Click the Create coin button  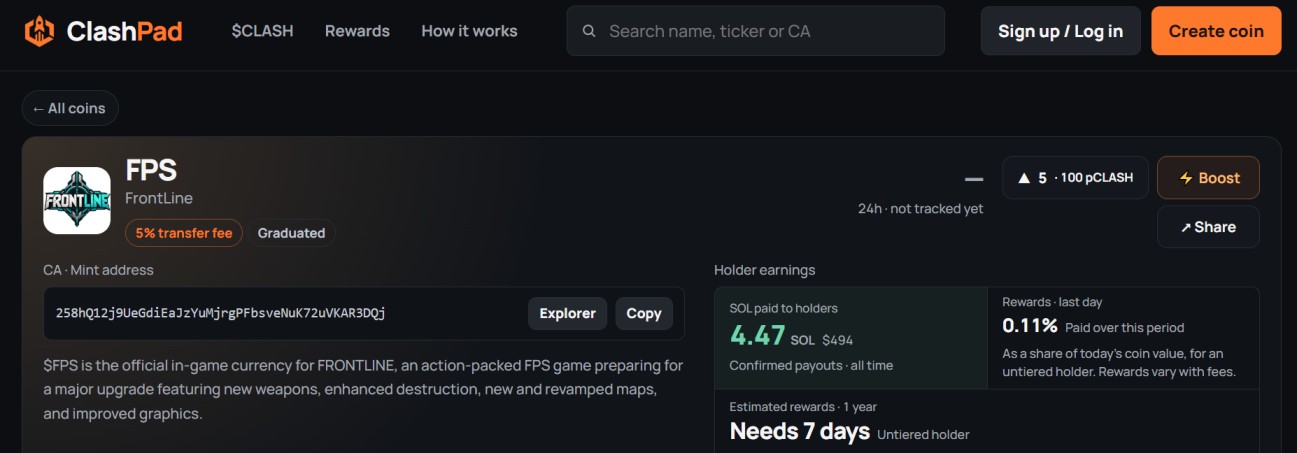point(1216,31)
